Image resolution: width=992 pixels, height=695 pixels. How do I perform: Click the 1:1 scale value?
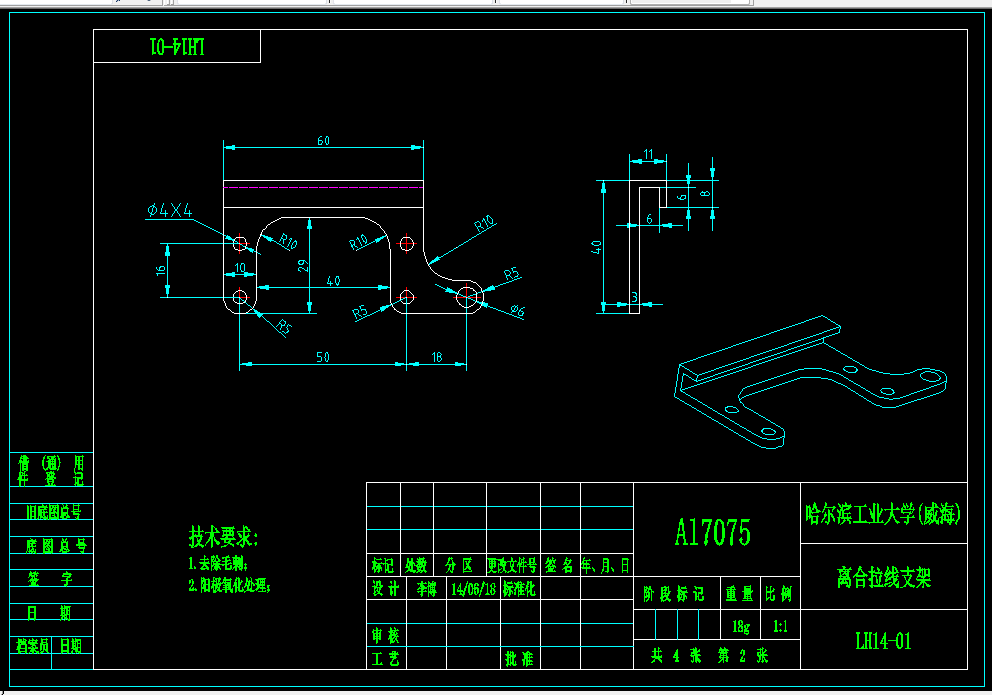coord(780,626)
